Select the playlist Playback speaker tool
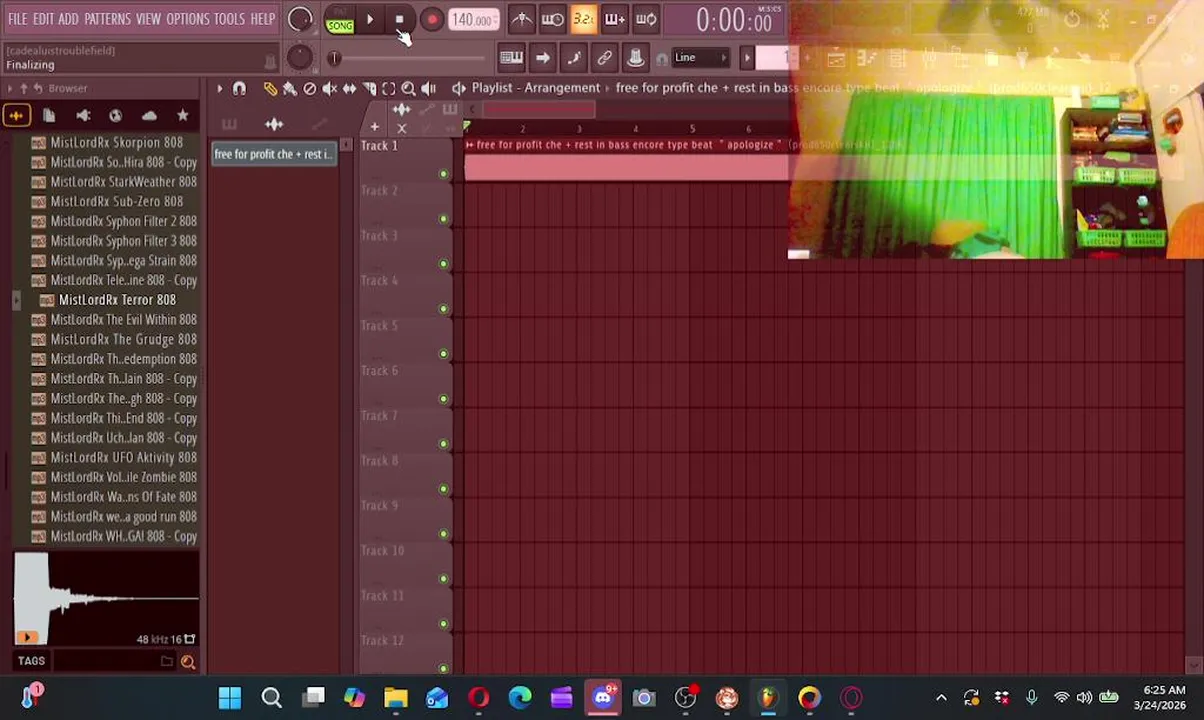 [429, 89]
